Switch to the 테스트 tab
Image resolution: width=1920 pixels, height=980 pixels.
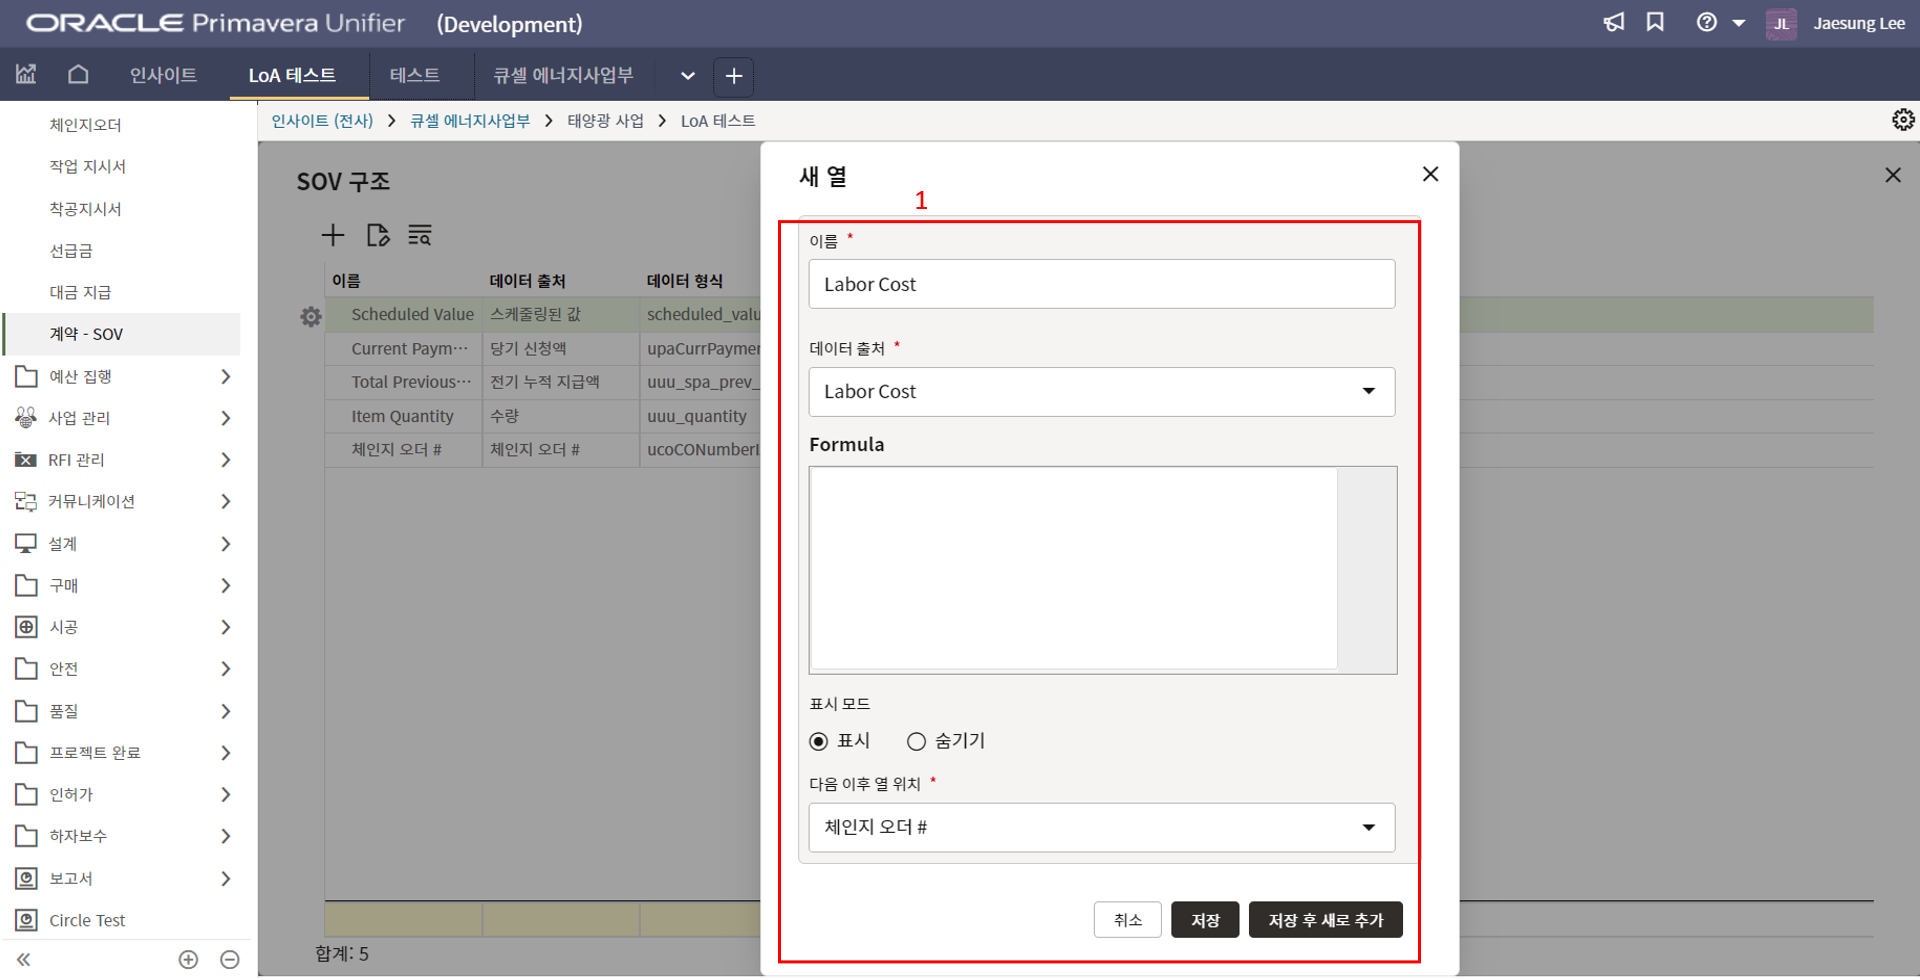(414, 75)
